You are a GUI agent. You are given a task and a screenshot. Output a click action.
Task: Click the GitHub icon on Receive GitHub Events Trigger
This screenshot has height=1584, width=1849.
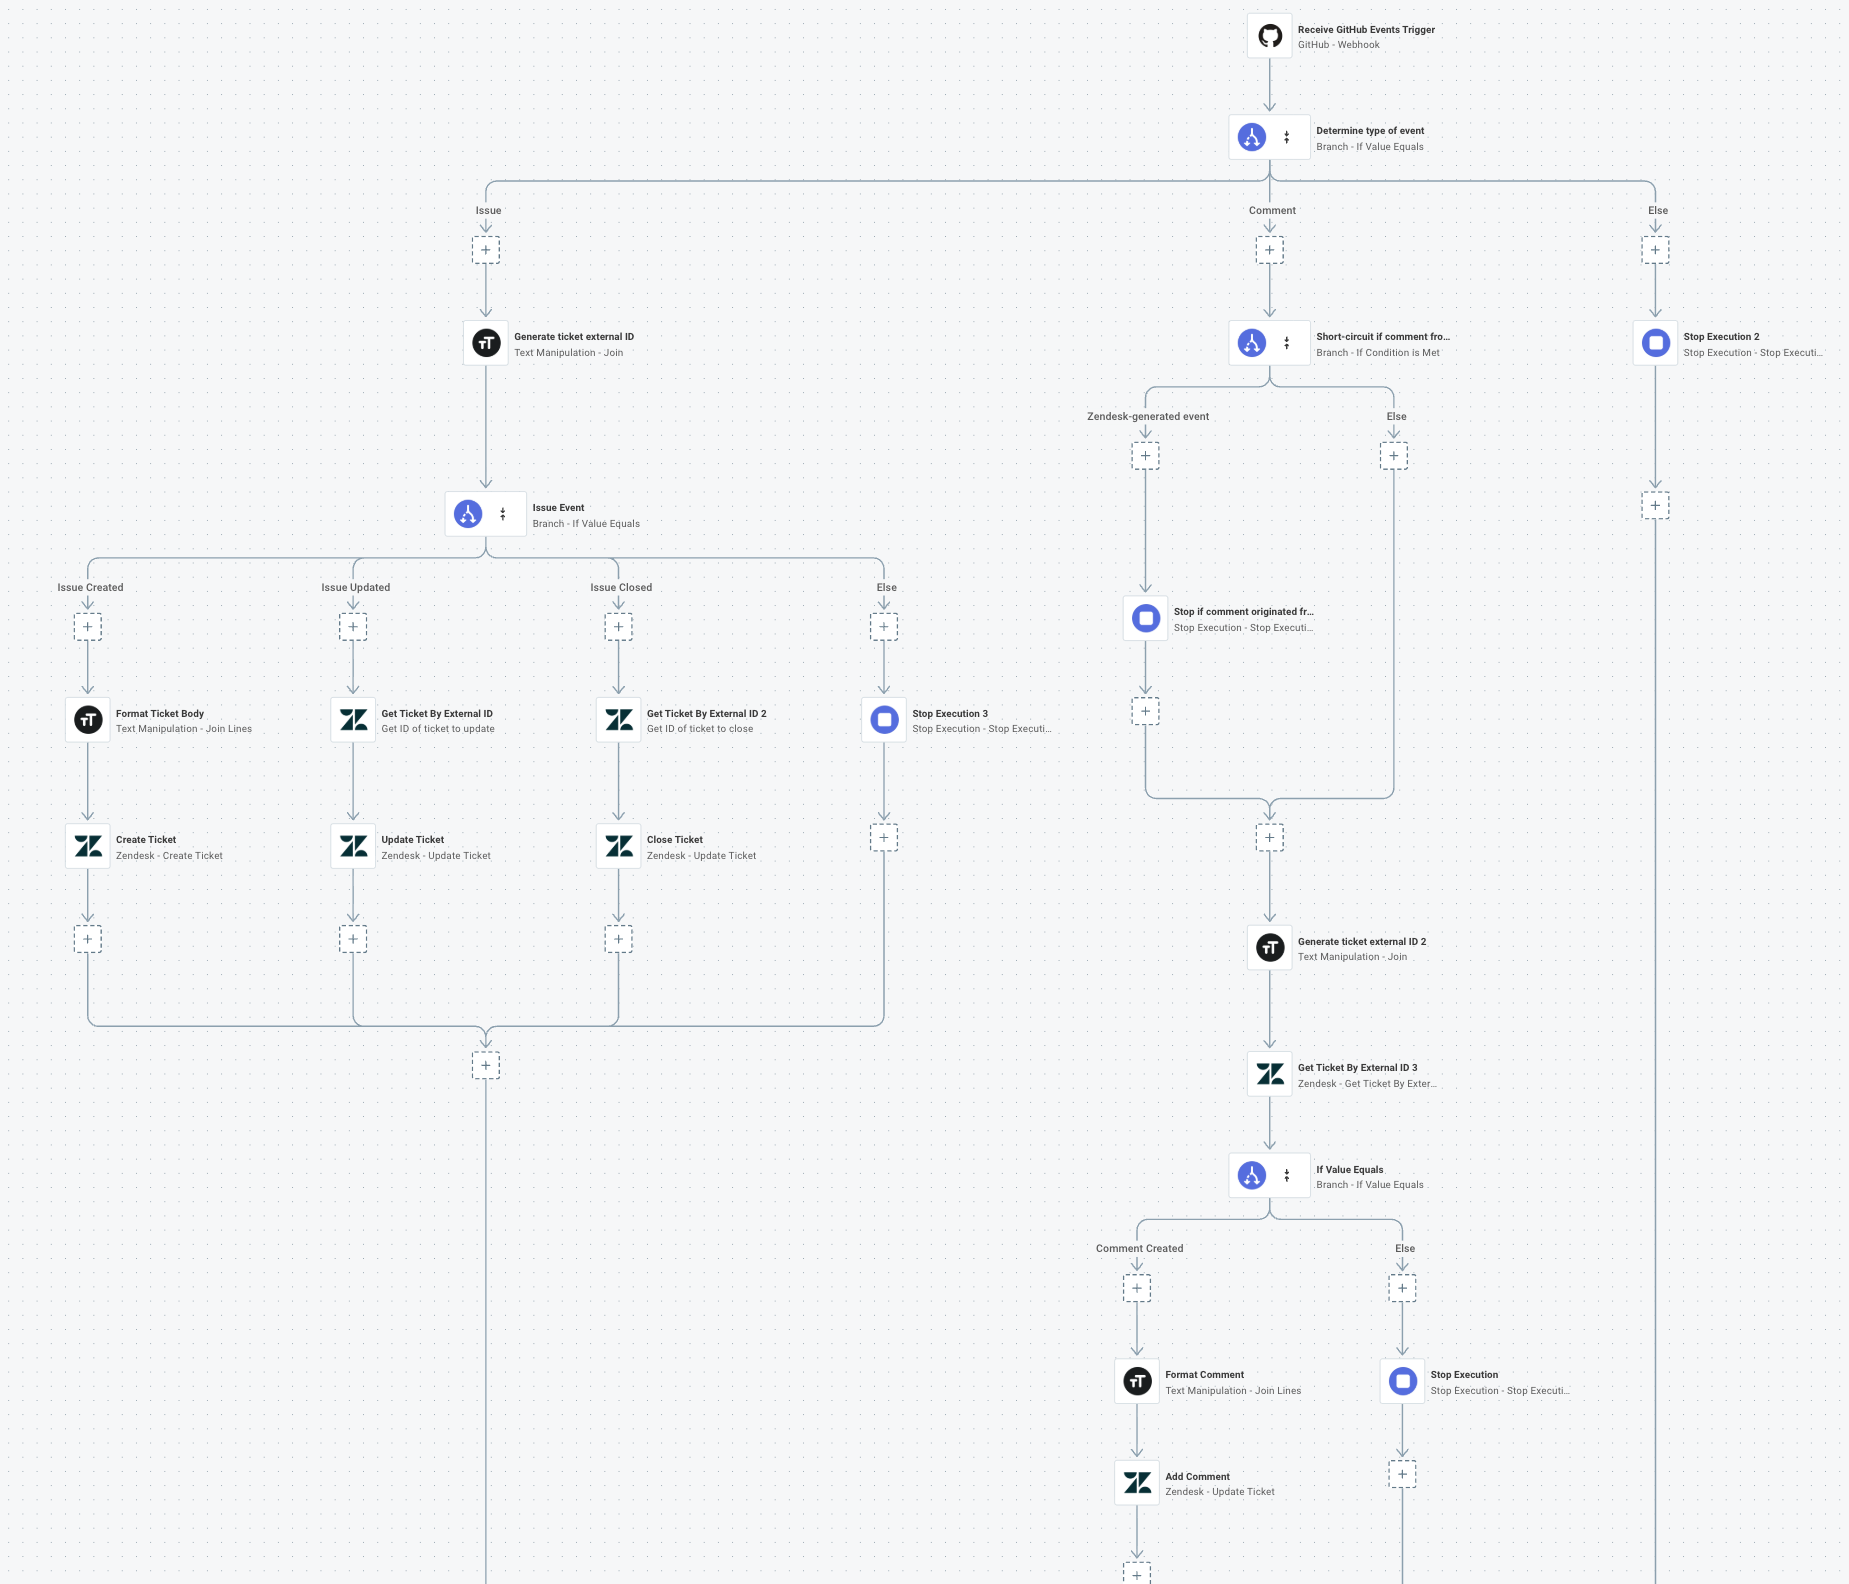point(1270,35)
